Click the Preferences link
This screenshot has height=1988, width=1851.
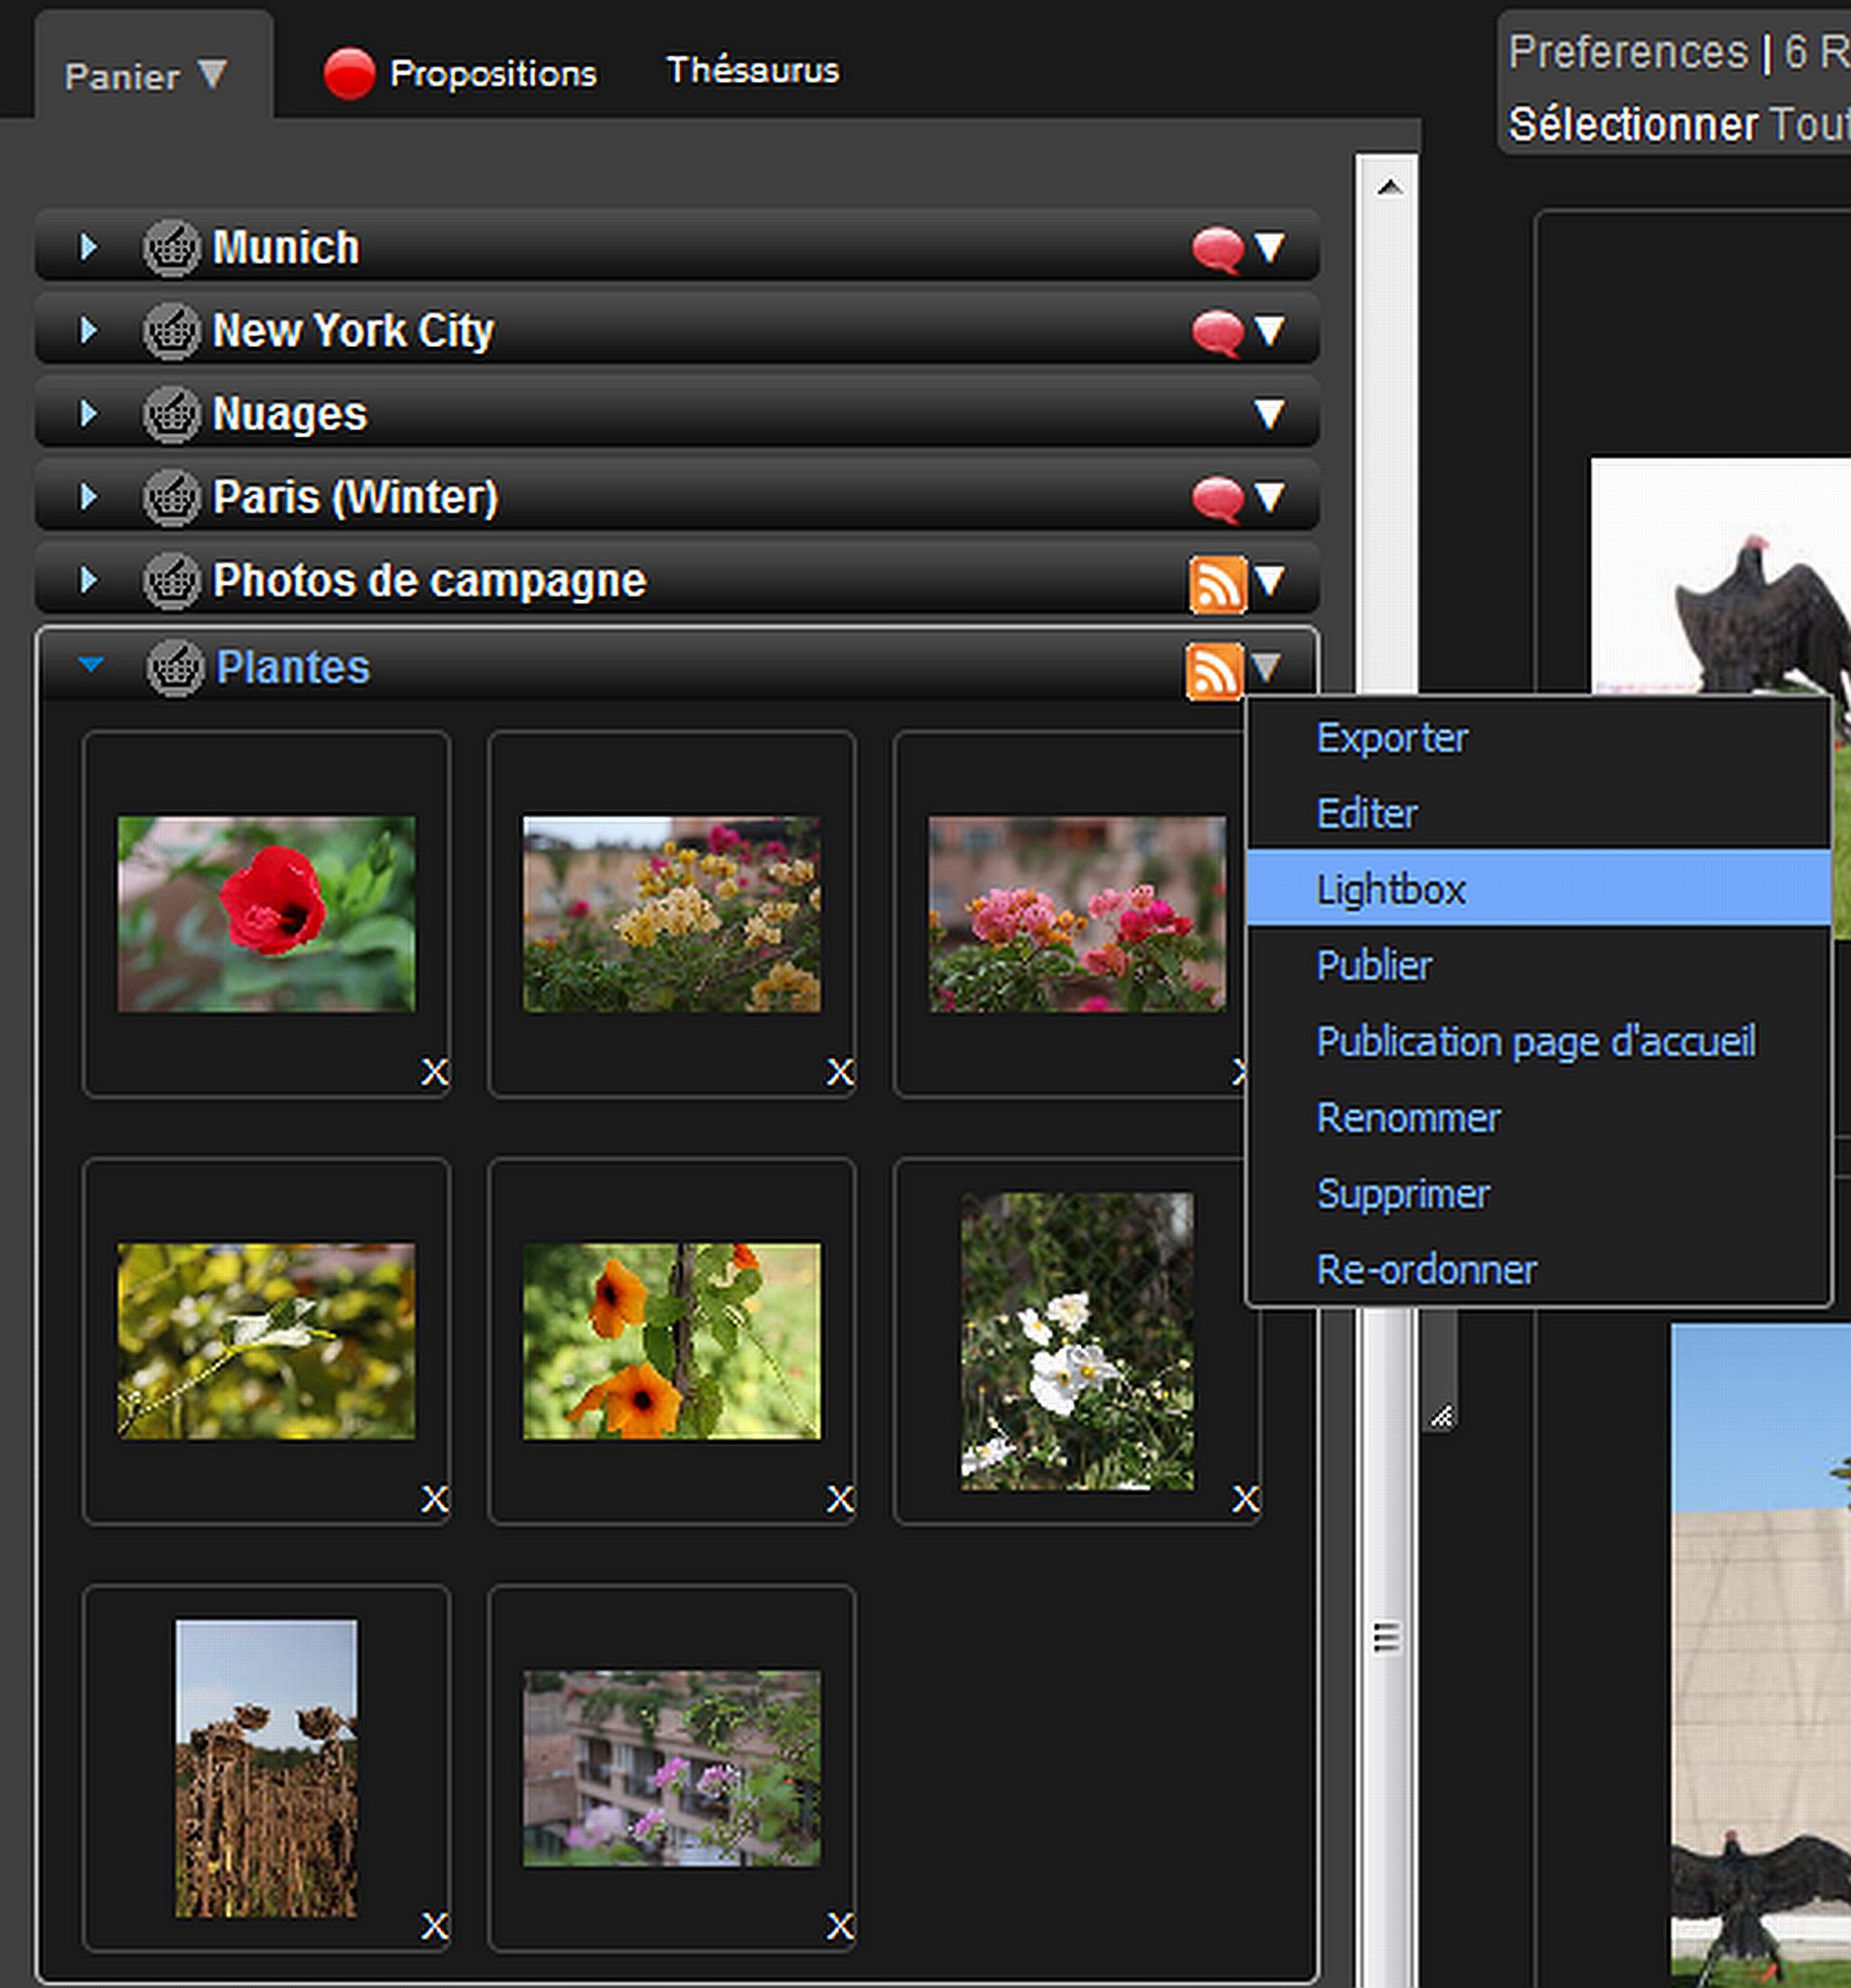click(x=1627, y=53)
